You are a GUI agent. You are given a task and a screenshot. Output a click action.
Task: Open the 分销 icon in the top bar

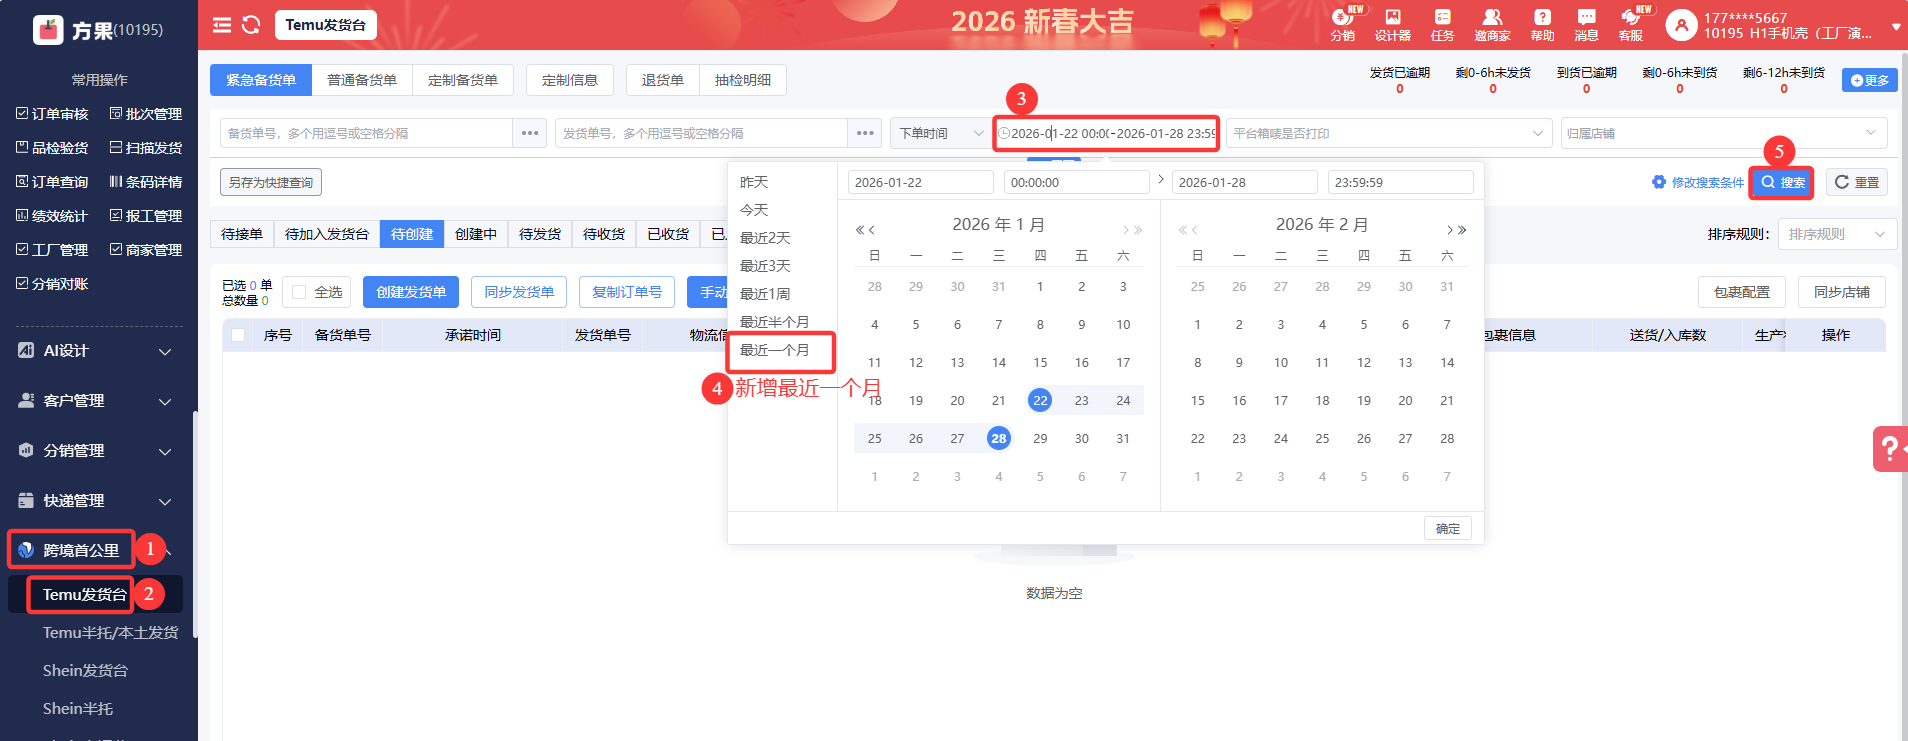pyautogui.click(x=1342, y=25)
